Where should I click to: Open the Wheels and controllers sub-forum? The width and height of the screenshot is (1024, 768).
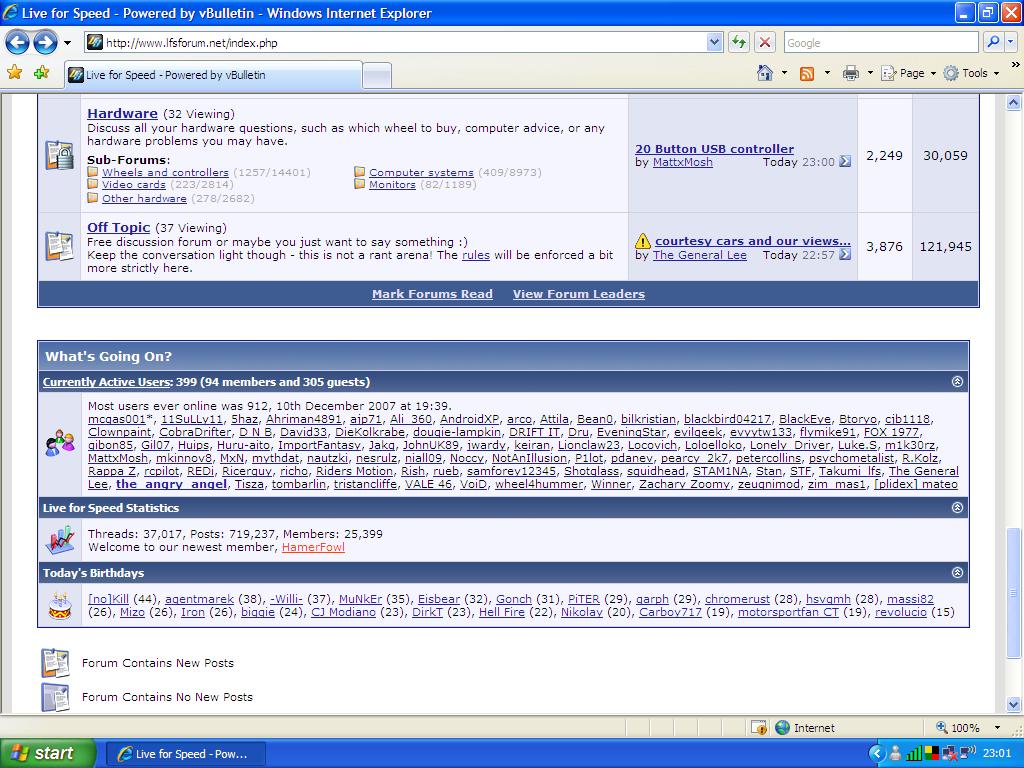click(165, 172)
